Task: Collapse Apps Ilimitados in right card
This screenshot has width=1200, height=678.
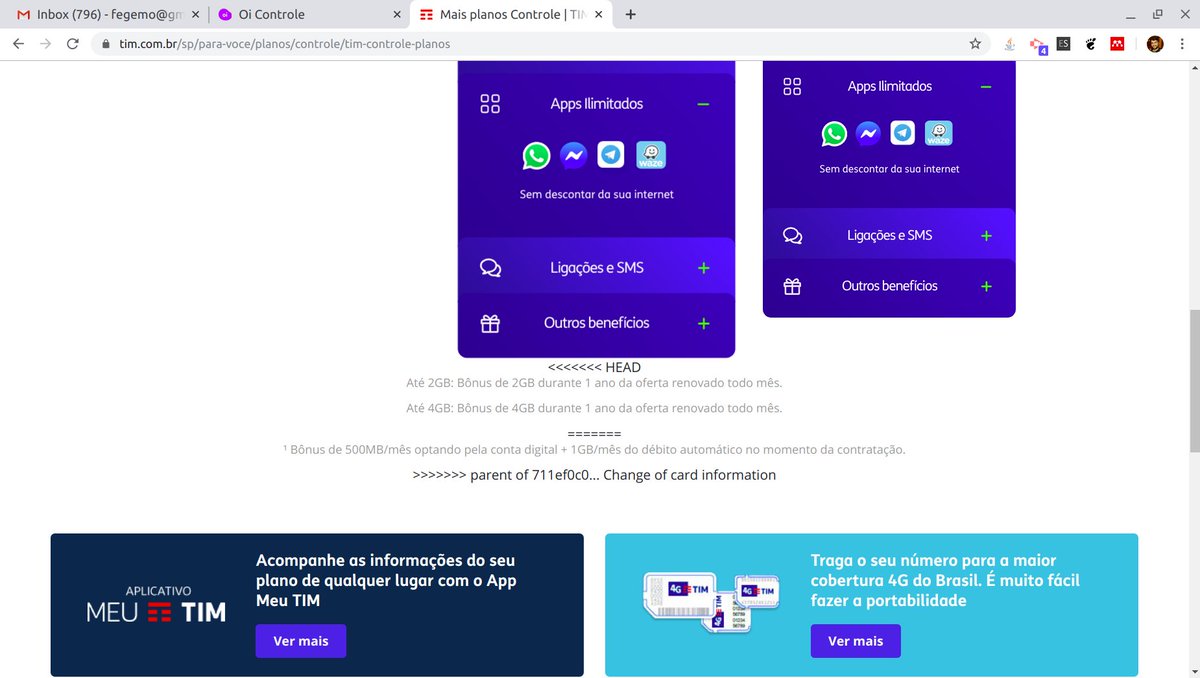Action: [986, 87]
